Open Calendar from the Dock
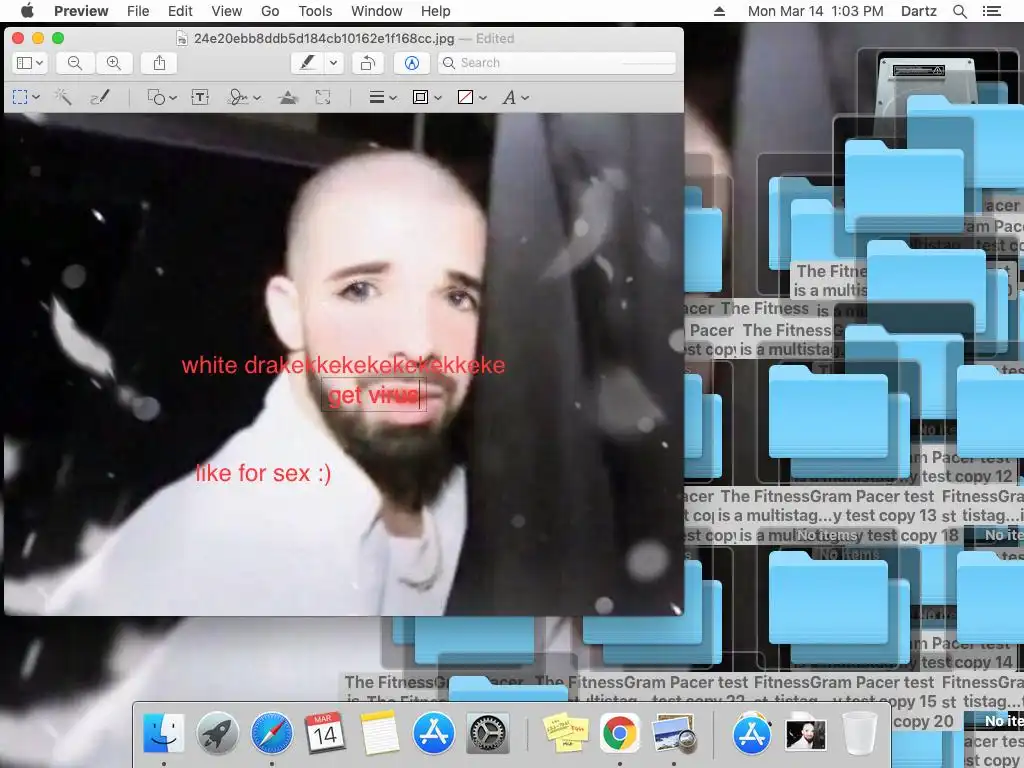The width and height of the screenshot is (1024, 768). click(325, 733)
